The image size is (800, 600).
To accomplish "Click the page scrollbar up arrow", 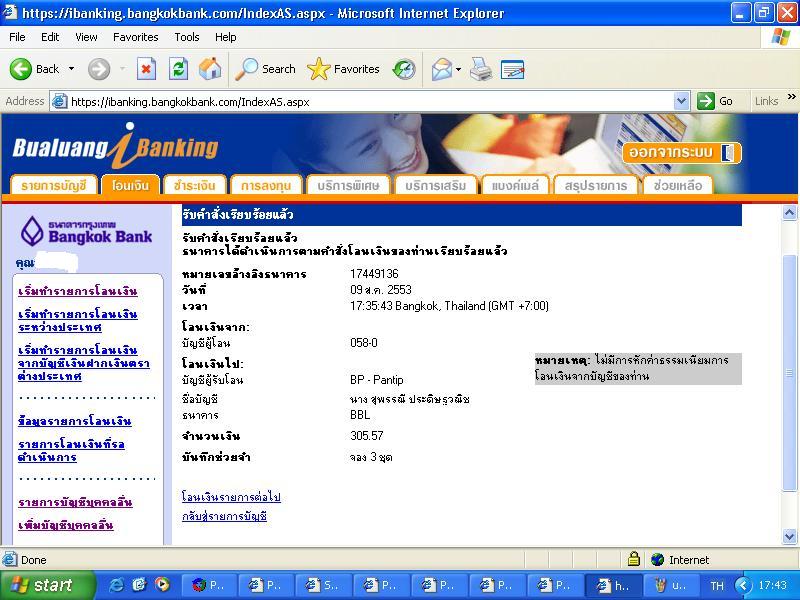I will (789, 213).
